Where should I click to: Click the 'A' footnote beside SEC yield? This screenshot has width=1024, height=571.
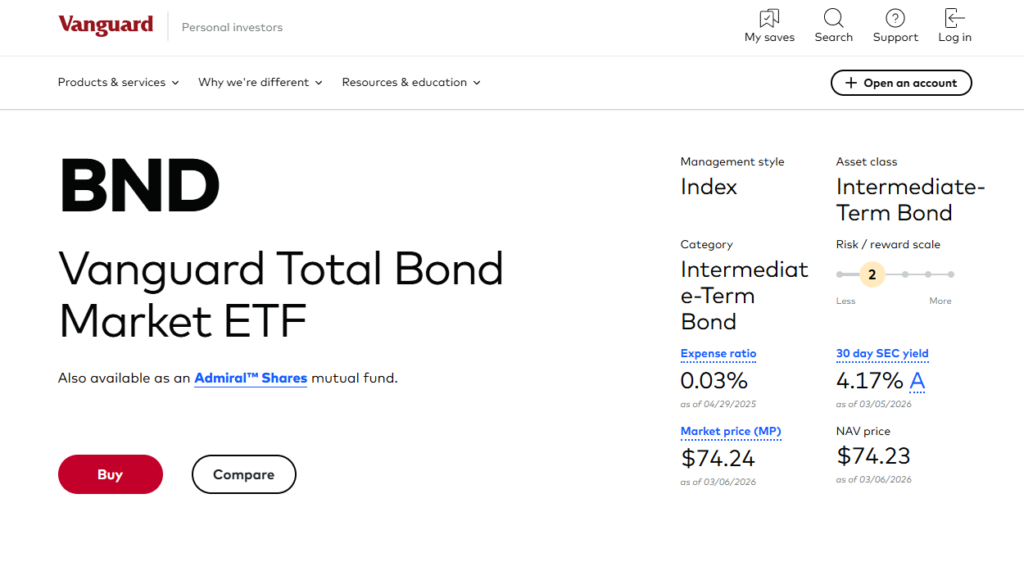[917, 381]
